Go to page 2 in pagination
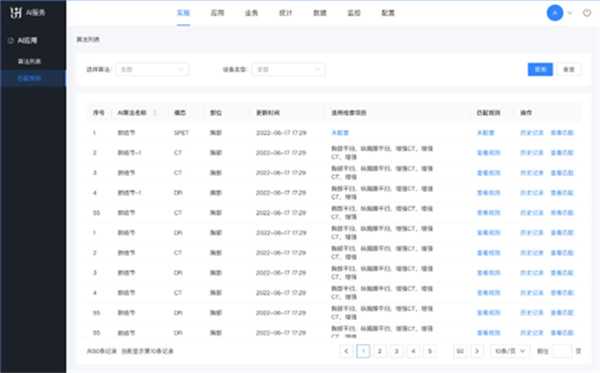This screenshot has width=600, height=373. [380, 351]
